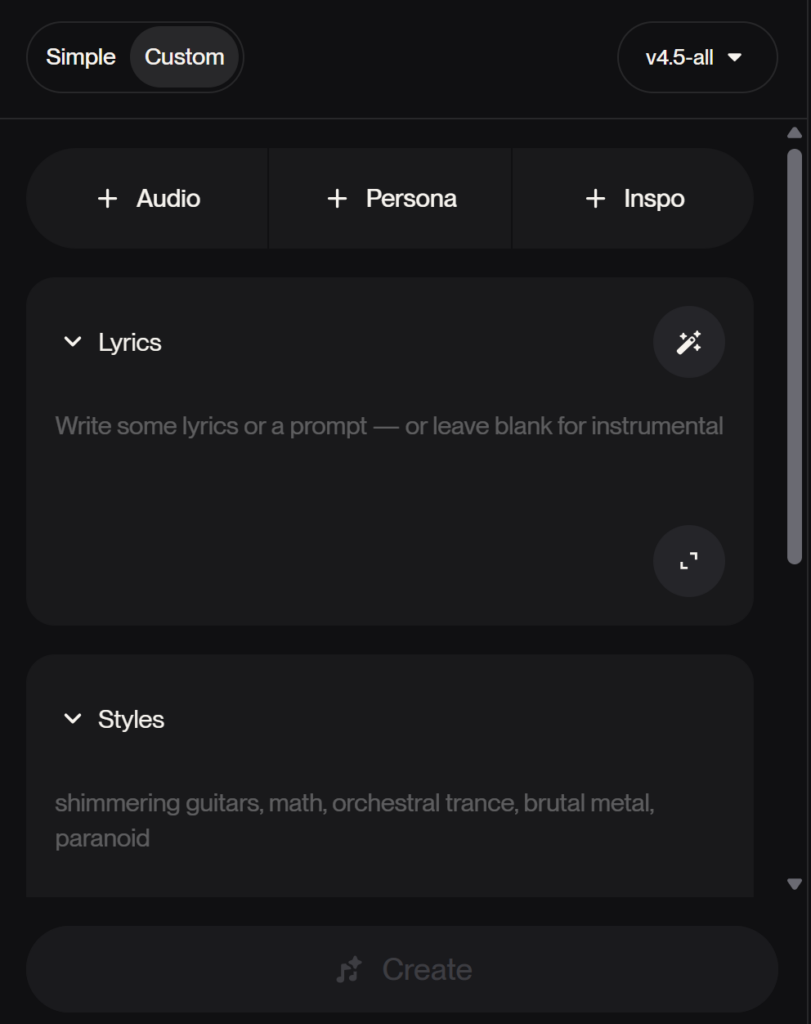This screenshot has width=811, height=1024.
Task: Click the expand lyrics editor icon
Action: click(x=689, y=561)
